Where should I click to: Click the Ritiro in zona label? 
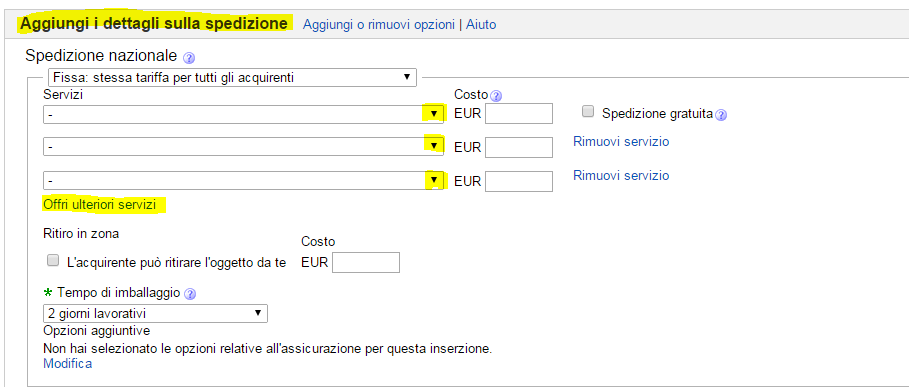(81, 234)
